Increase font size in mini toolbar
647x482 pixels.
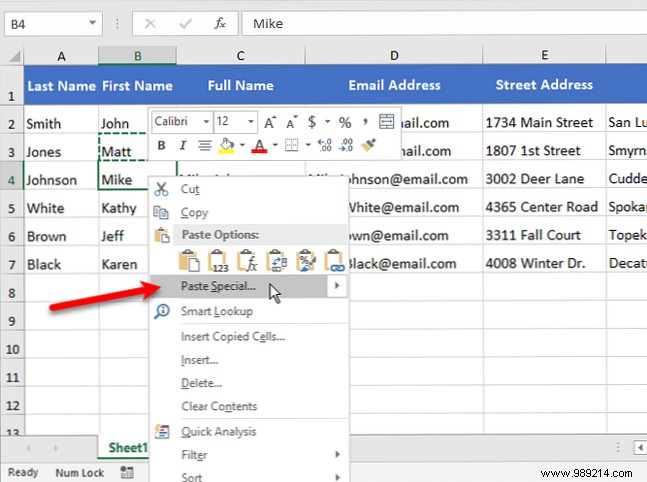pyautogui.click(x=270, y=122)
